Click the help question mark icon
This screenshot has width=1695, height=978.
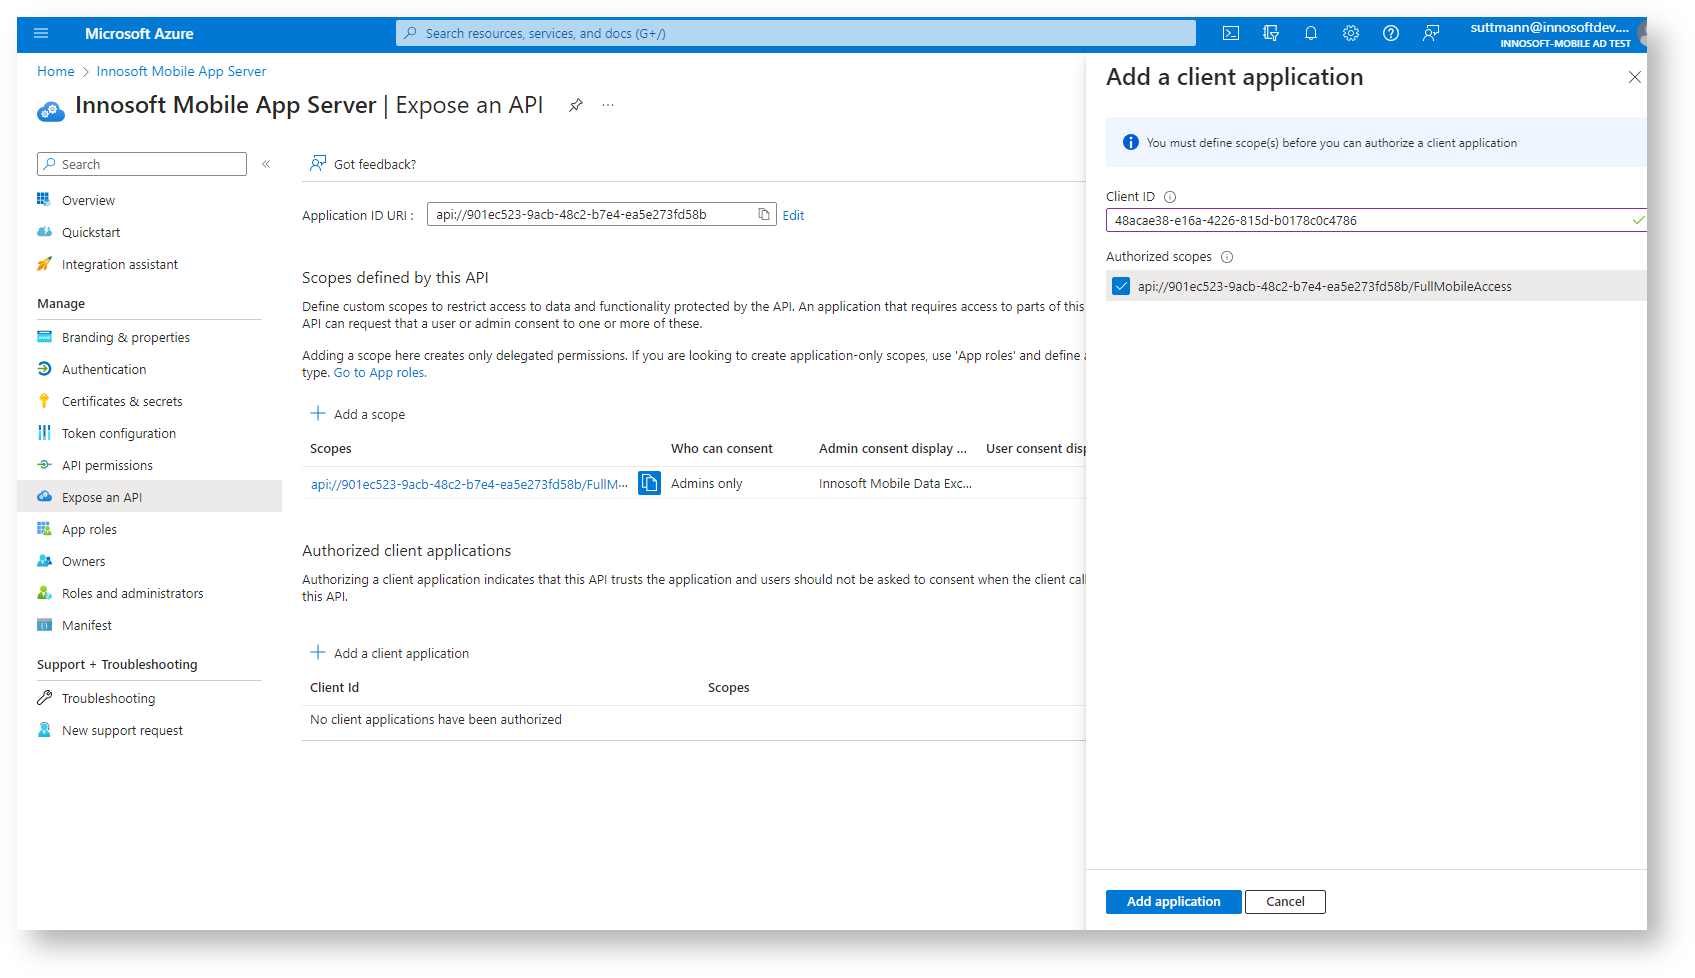[x=1391, y=33]
